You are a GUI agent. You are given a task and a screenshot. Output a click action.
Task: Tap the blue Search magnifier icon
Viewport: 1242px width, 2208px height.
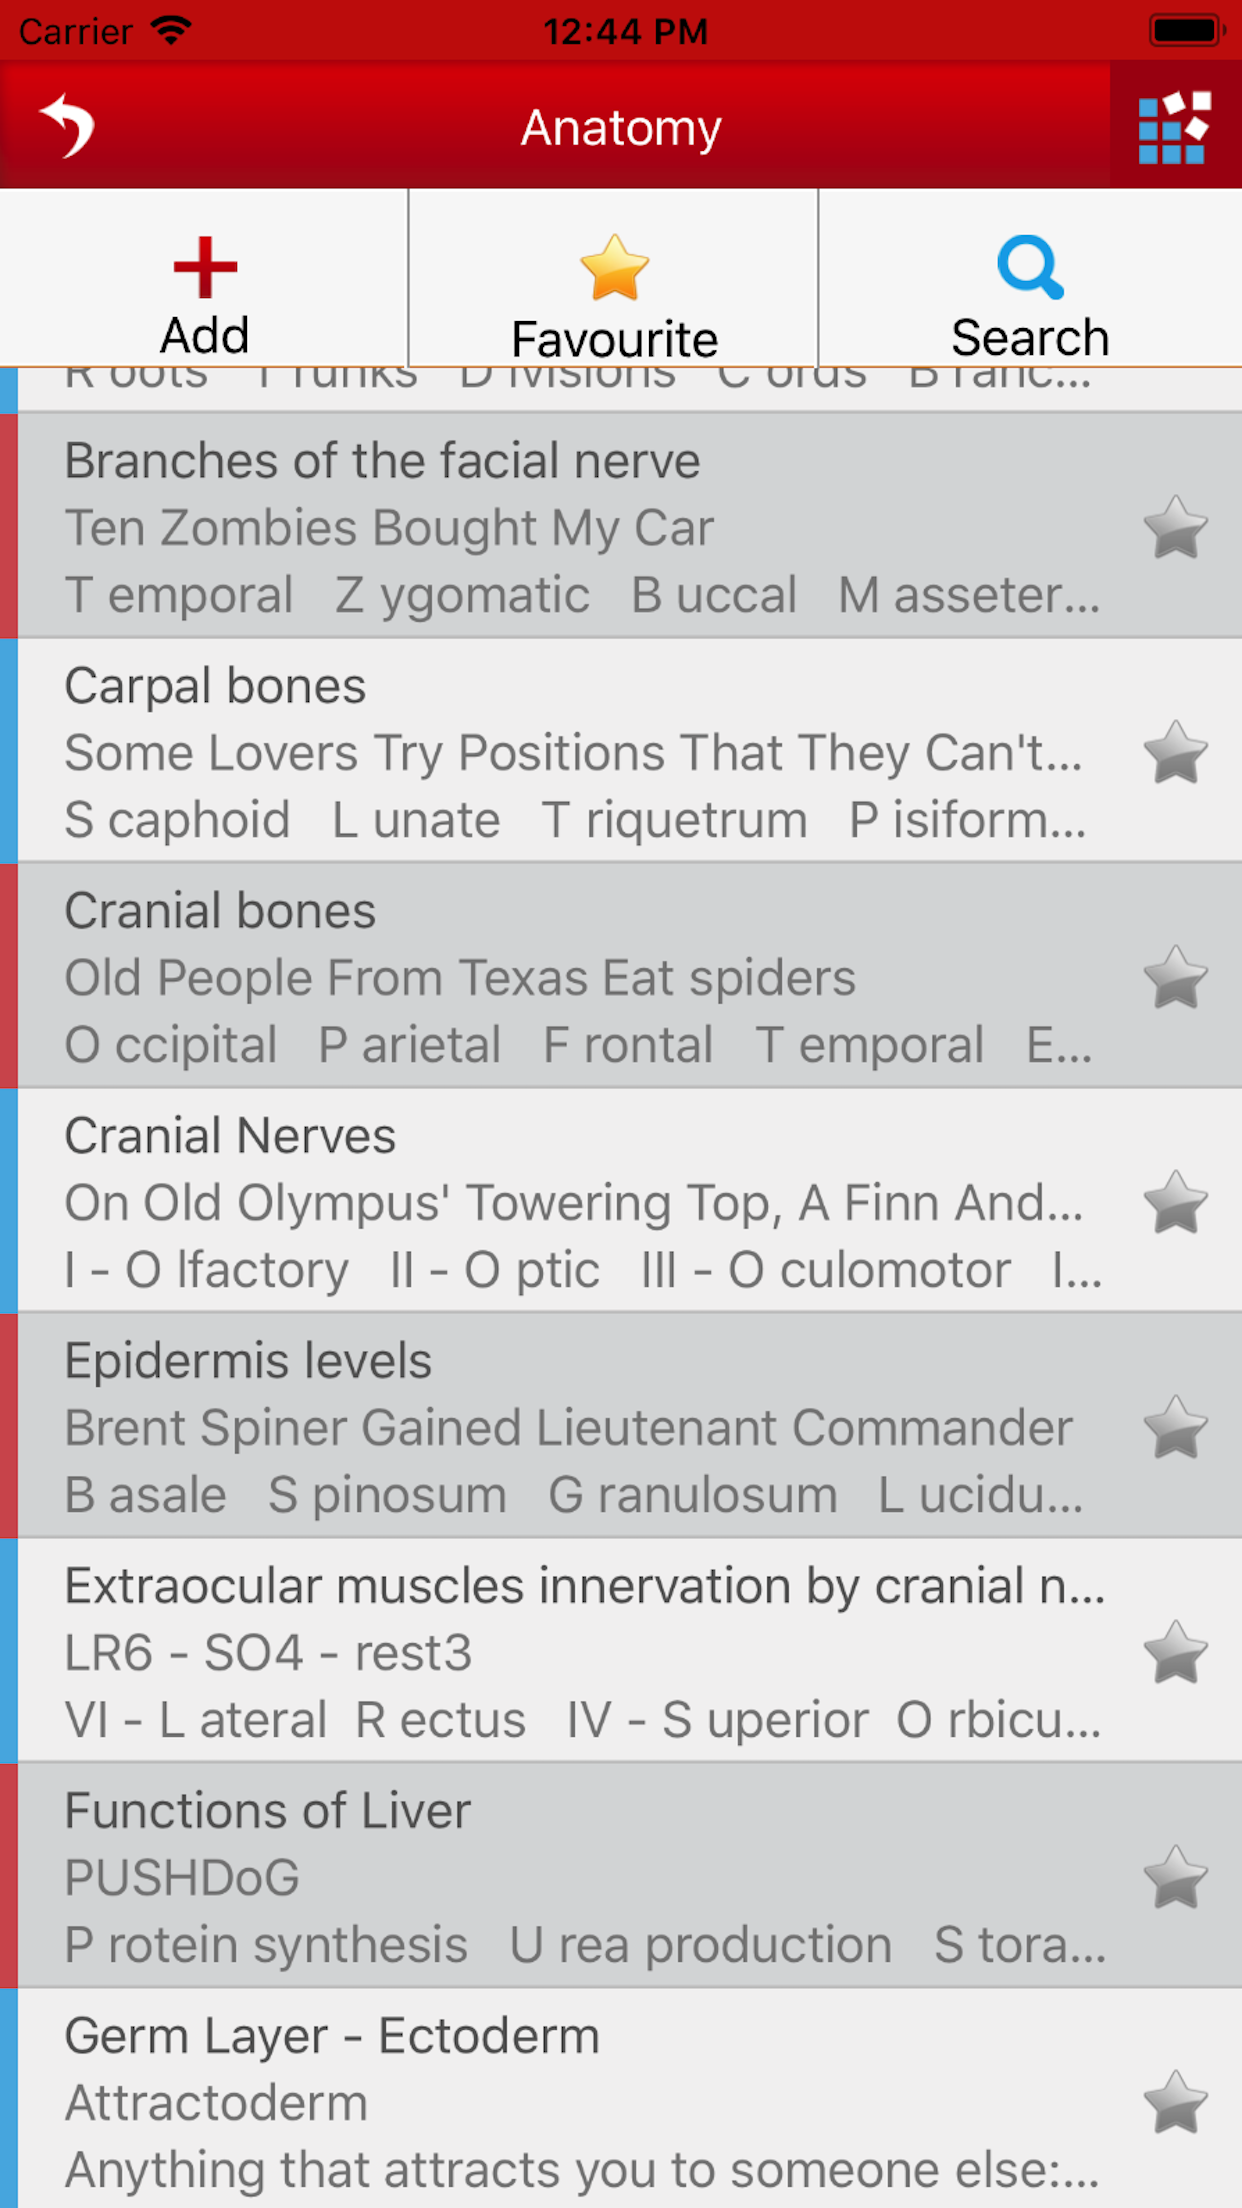(x=1029, y=268)
